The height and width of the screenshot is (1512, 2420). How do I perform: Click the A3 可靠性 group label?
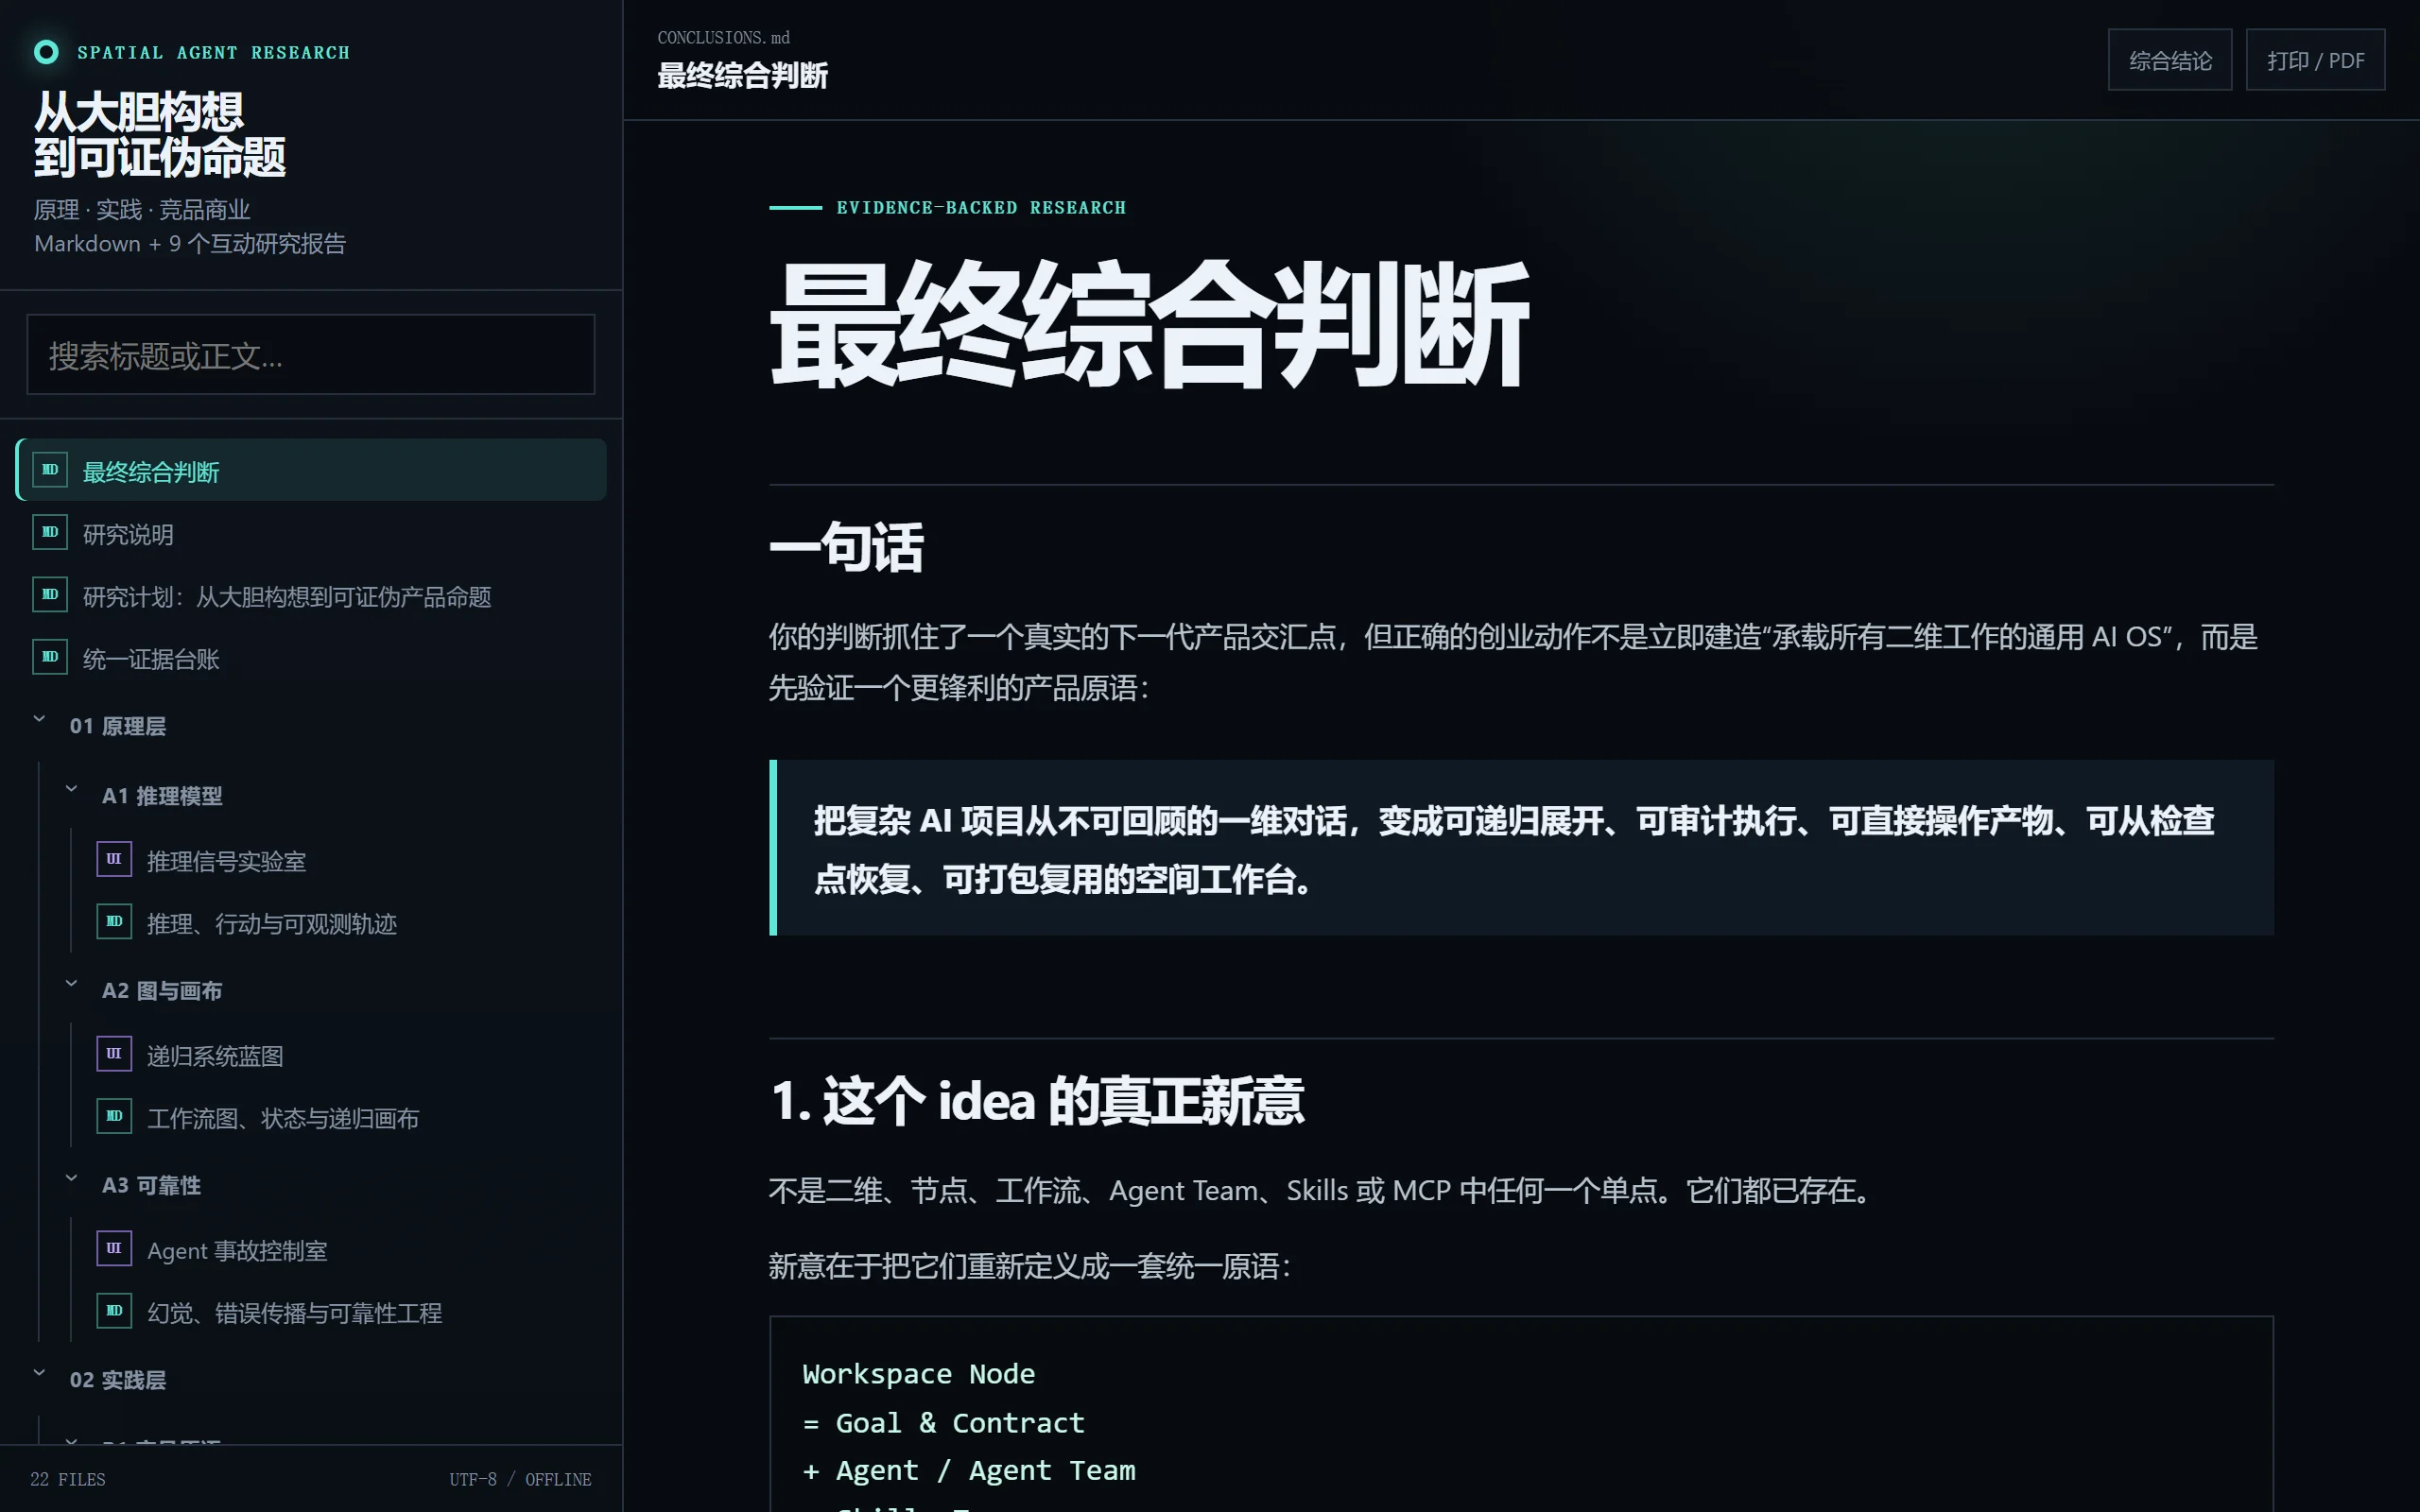151,1186
